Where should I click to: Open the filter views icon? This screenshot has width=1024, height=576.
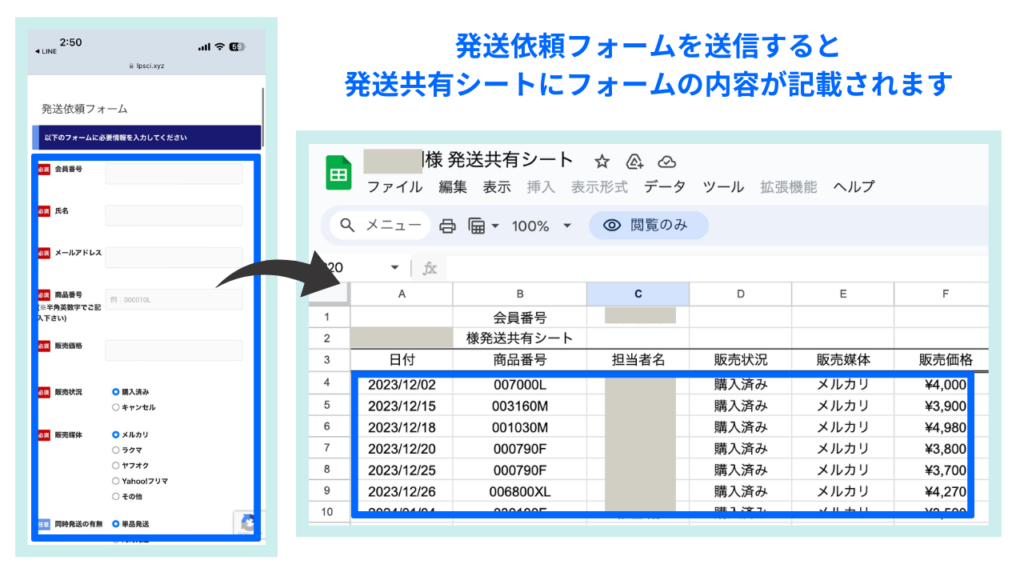[477, 226]
